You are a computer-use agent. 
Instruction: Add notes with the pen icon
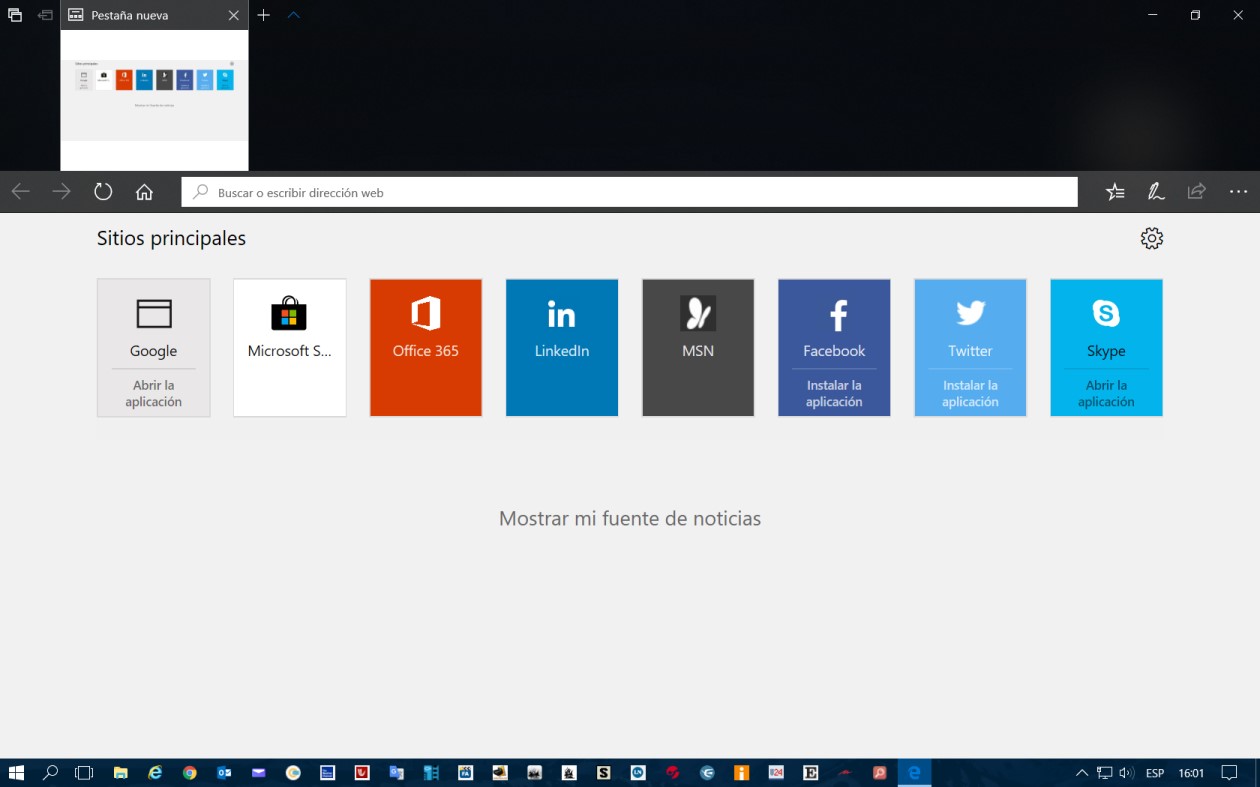click(x=1155, y=192)
